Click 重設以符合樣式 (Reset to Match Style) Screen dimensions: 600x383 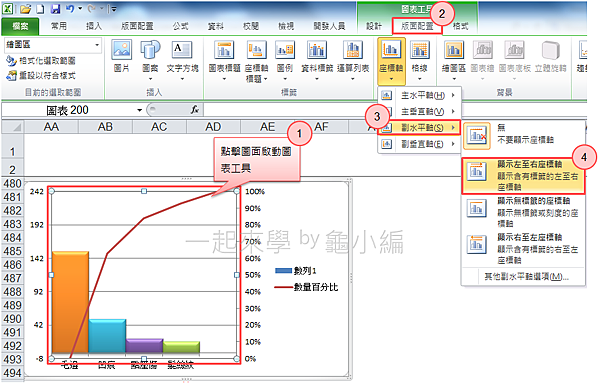pos(41,75)
